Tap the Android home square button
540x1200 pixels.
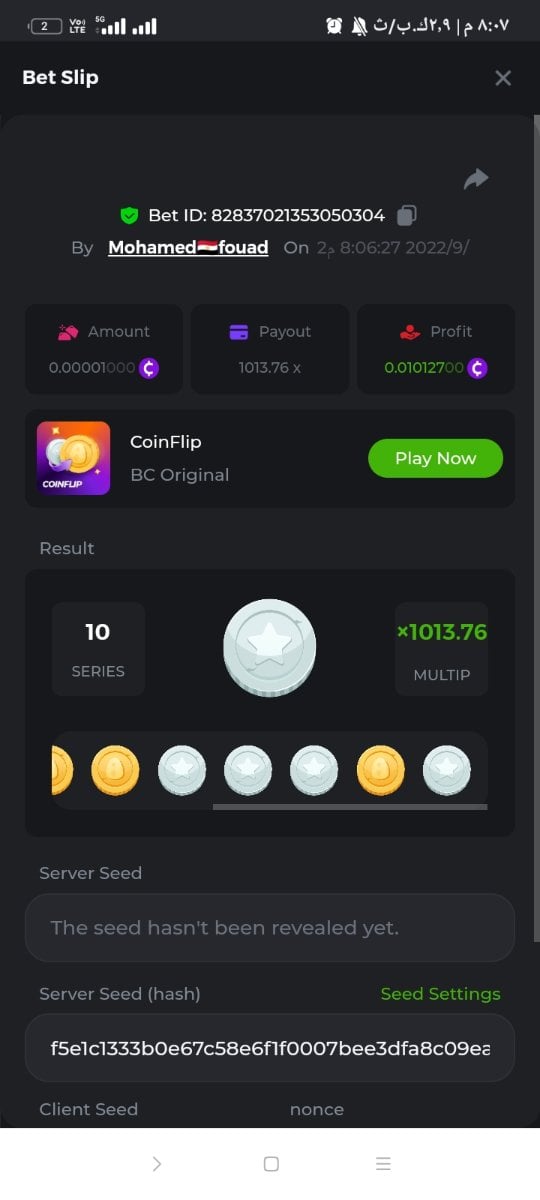pyautogui.click(x=271, y=1164)
